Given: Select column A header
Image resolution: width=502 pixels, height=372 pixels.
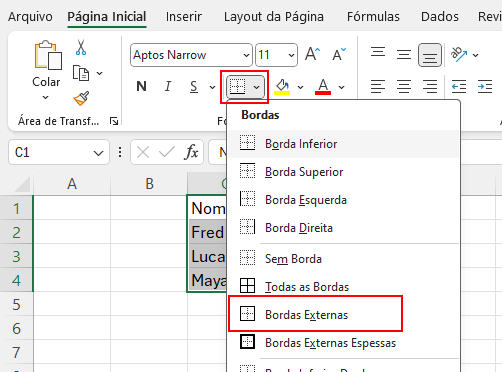Looking at the screenshot, I should (x=72, y=184).
